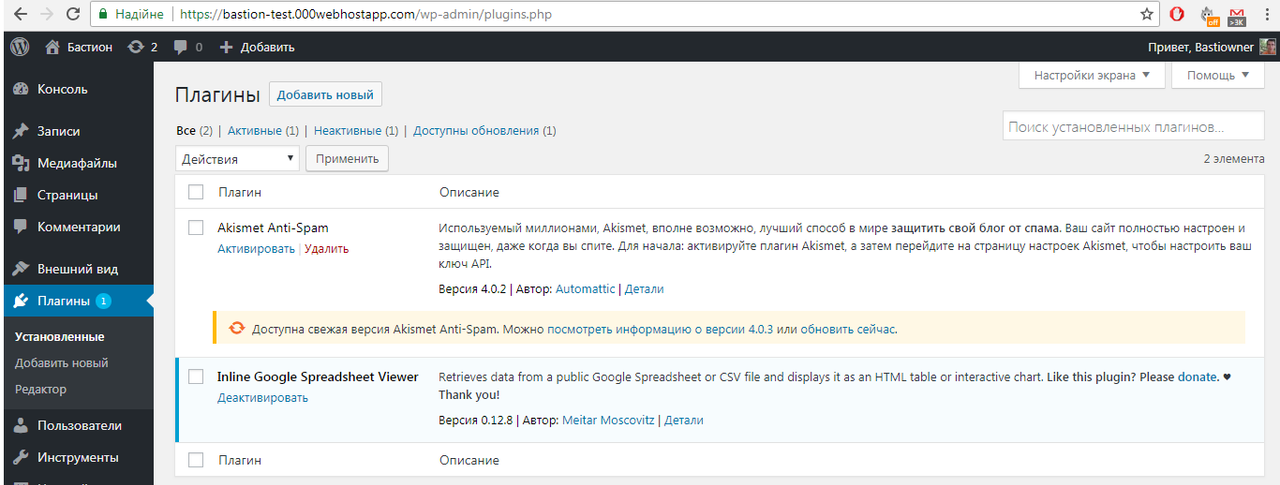Tick the Inline Google Spreadsheet Viewer checkbox
Image resolution: width=1280 pixels, height=485 pixels.
click(x=196, y=377)
